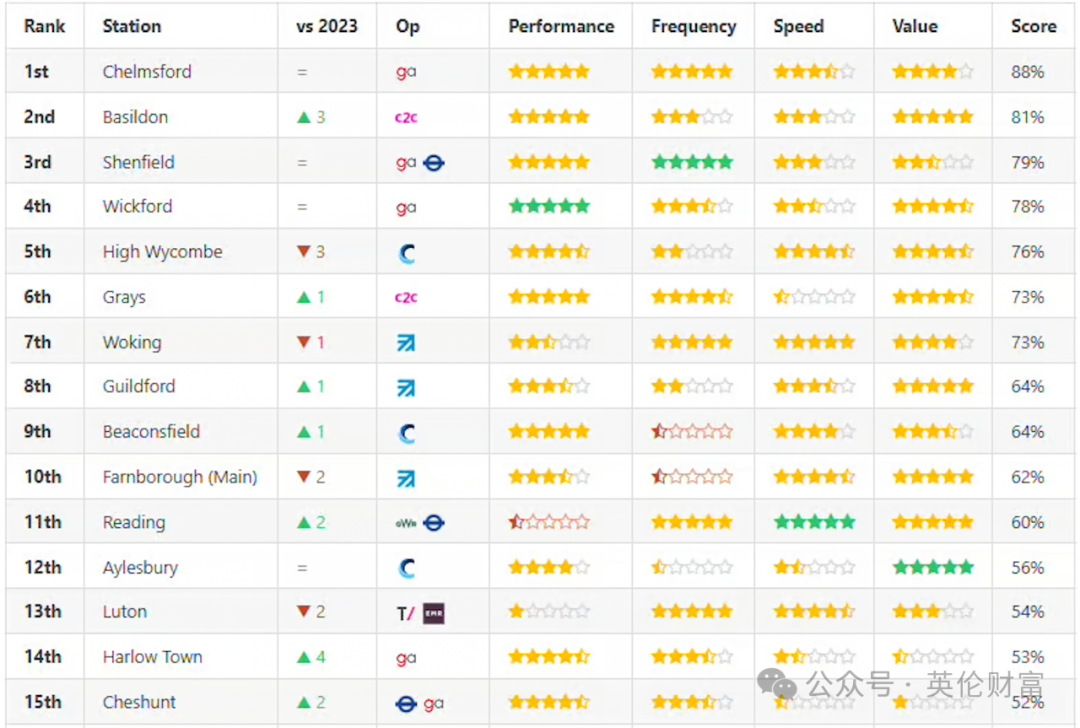Click the Greater Anglia logo in Chelmsford row
Screen dimensions: 1080x728
pyautogui.click(x=406, y=72)
